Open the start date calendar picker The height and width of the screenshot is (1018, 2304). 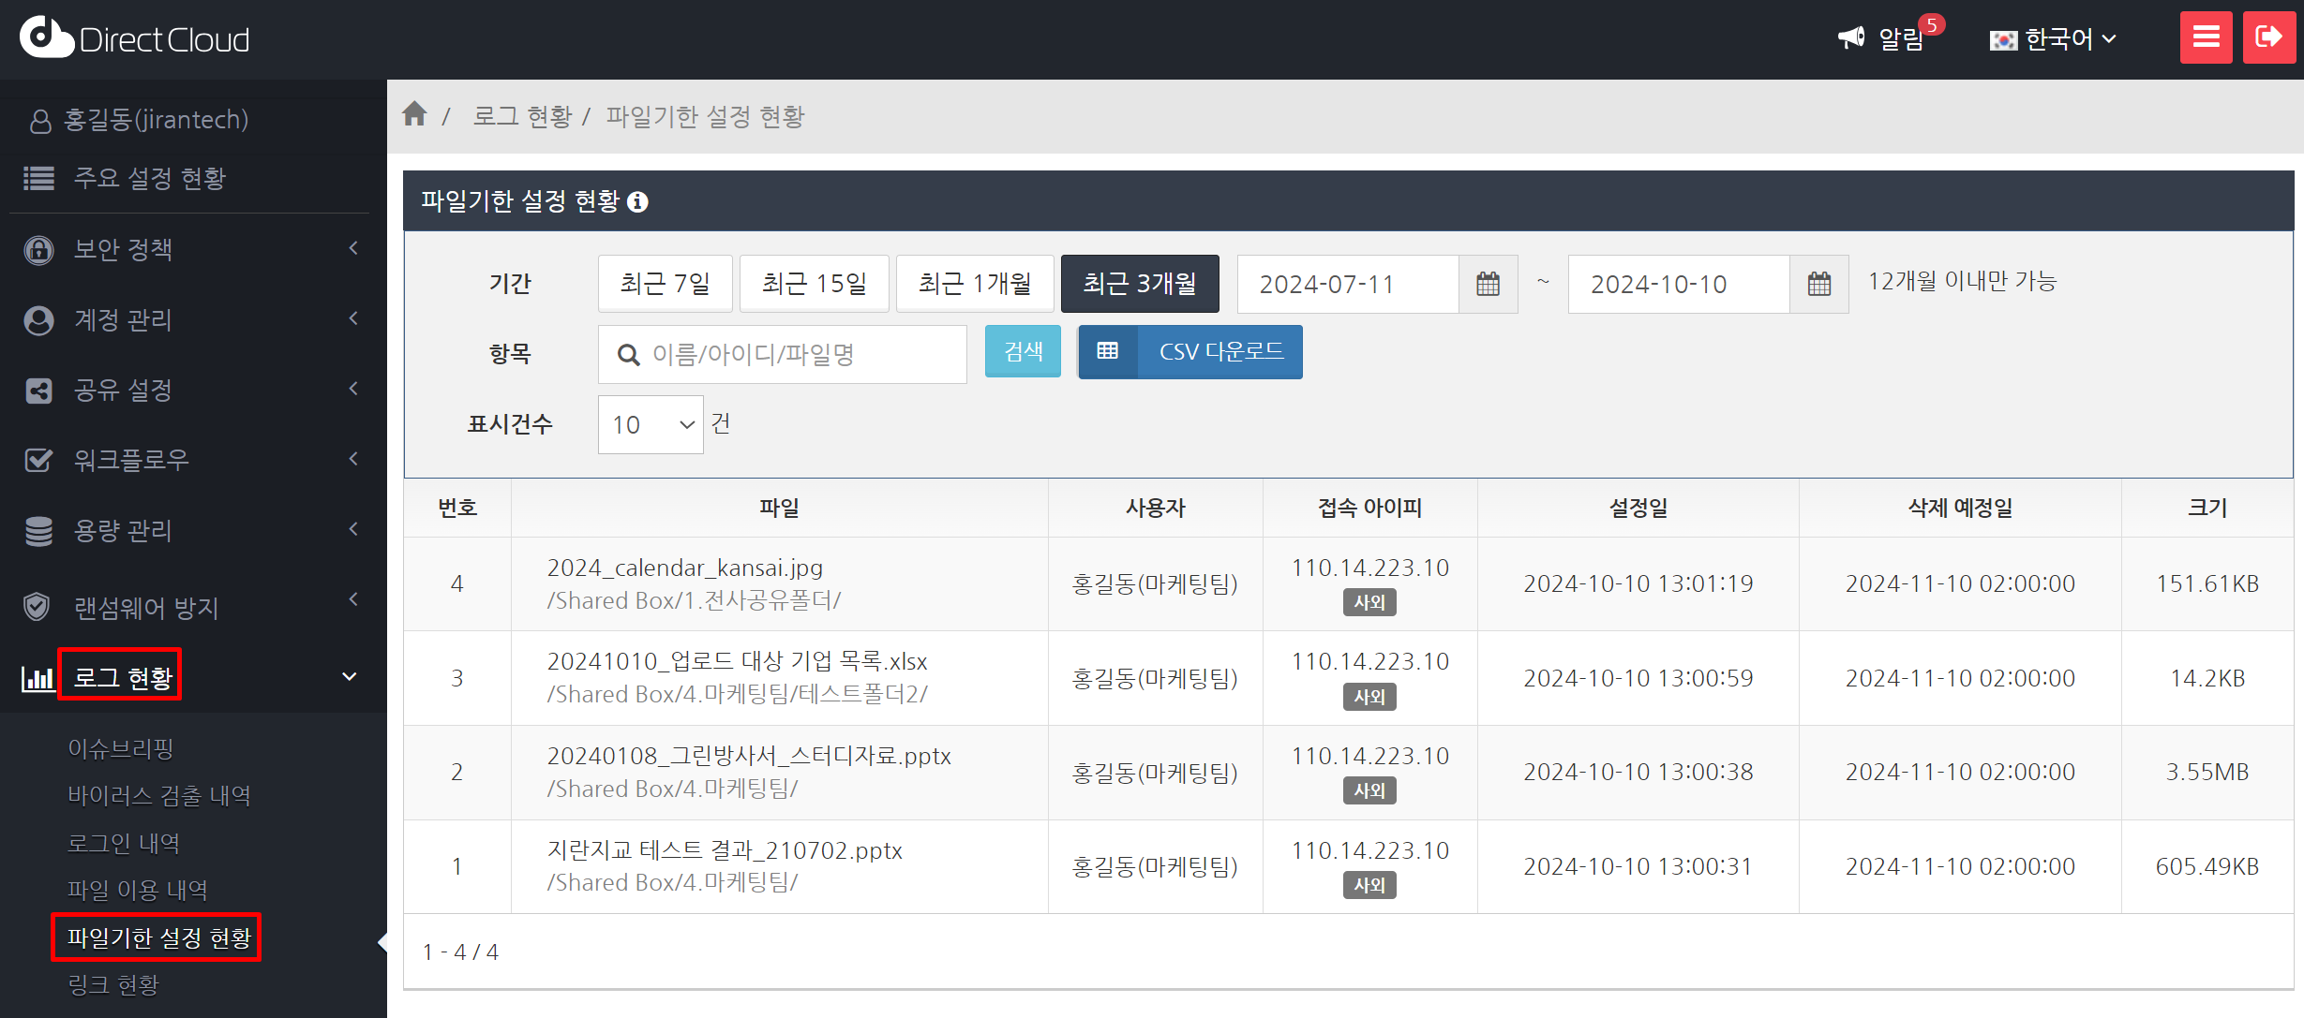(x=1487, y=284)
